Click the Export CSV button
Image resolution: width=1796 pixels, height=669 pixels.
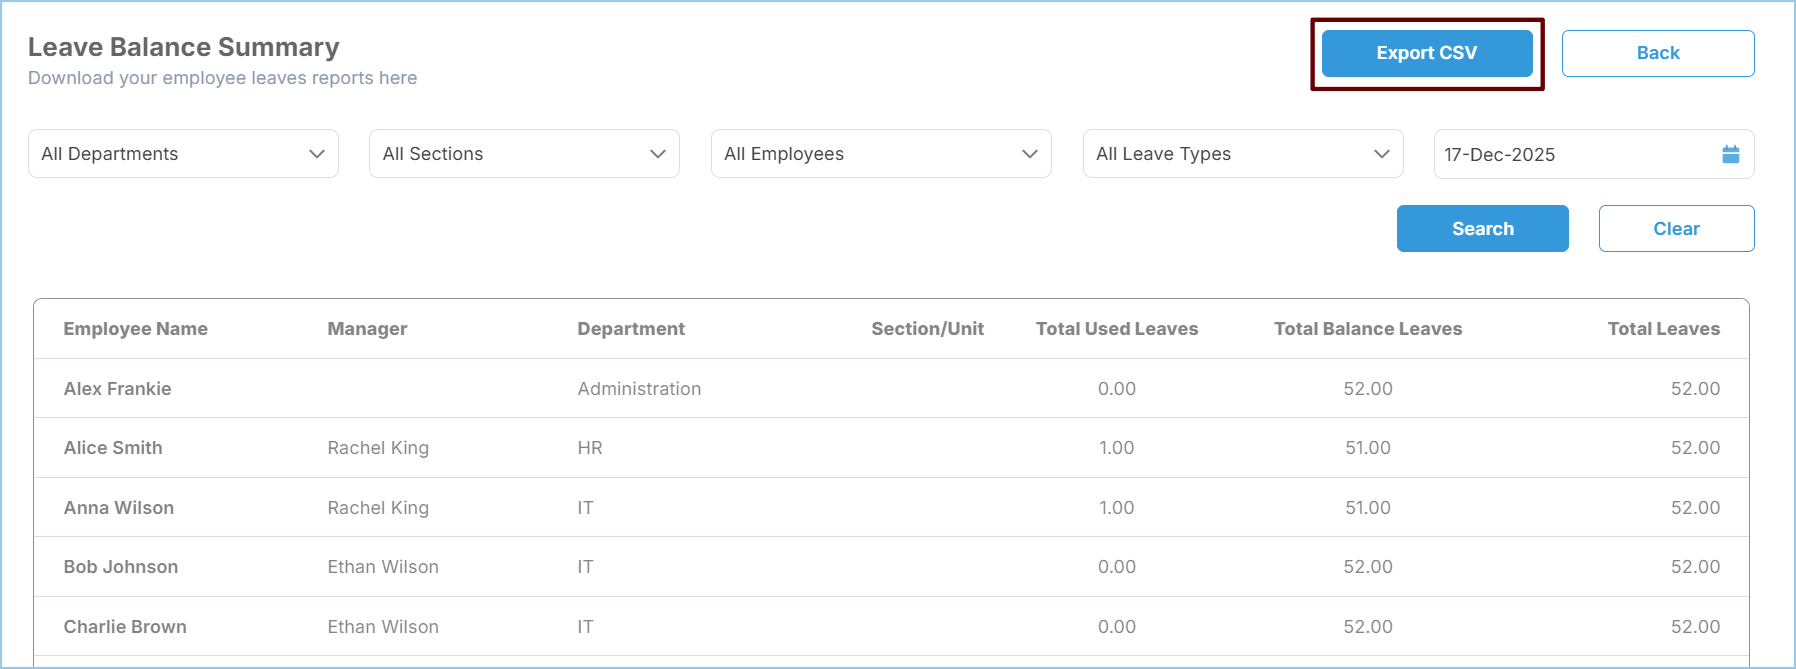tap(1426, 53)
